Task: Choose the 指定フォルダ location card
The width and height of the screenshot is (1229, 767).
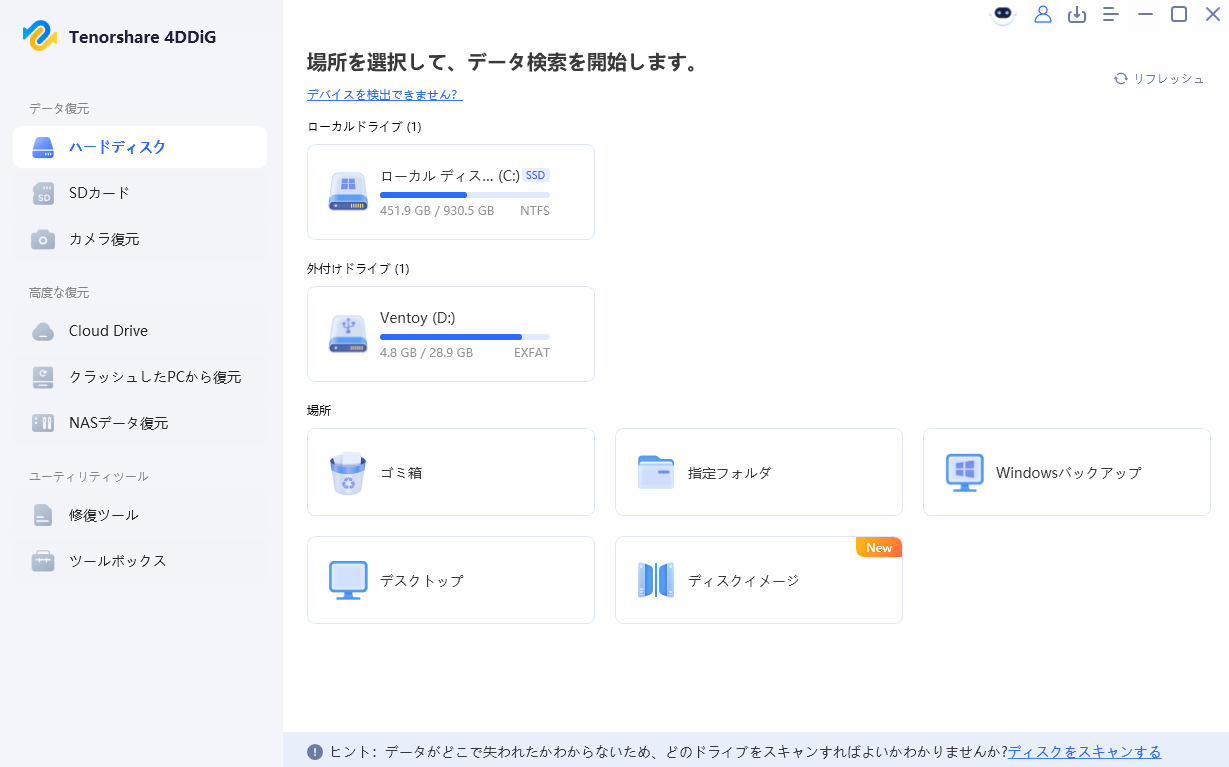Action: [x=759, y=472]
